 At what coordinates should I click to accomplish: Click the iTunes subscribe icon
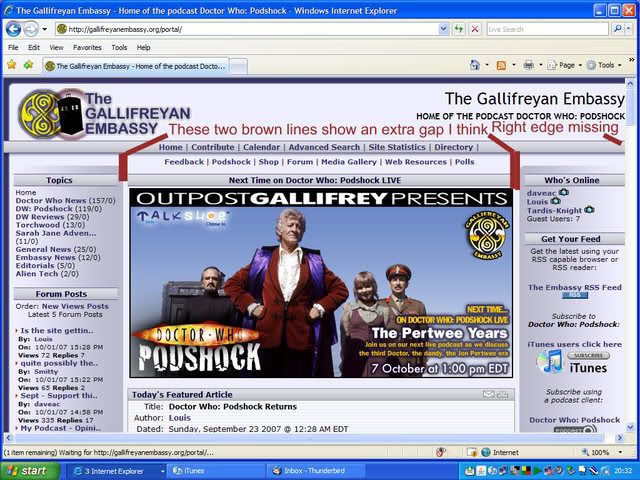tap(573, 362)
